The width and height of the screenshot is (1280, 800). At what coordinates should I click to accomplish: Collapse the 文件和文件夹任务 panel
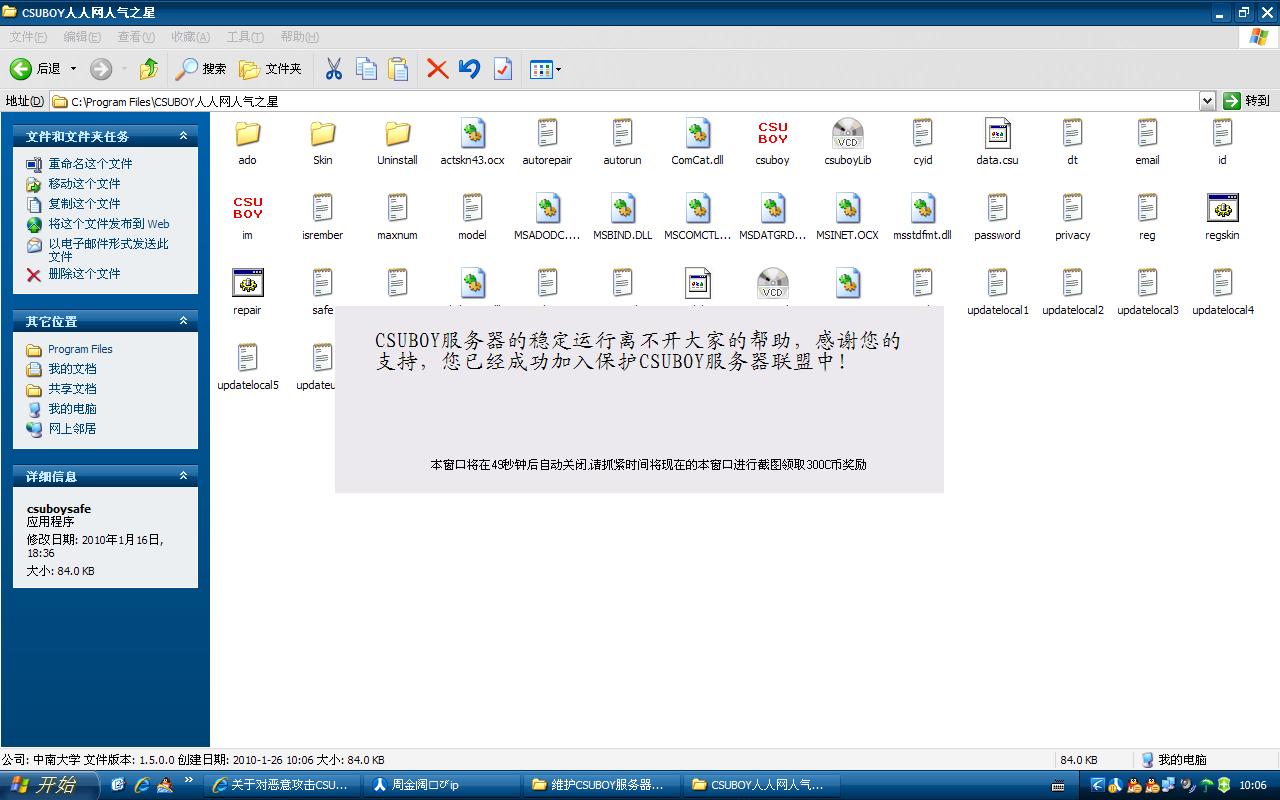point(183,136)
